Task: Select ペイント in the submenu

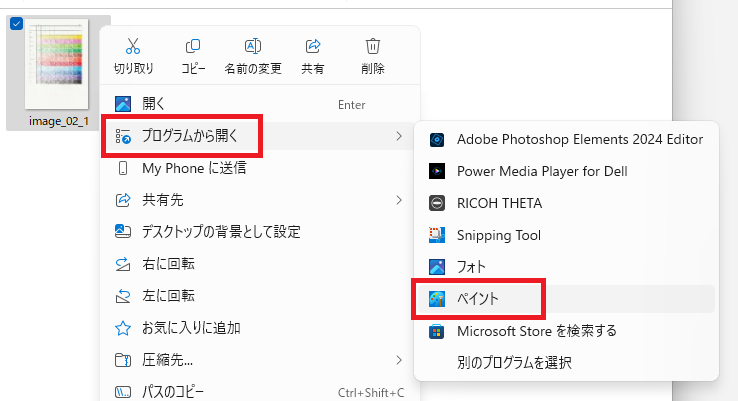Action: pyautogui.click(x=566, y=299)
